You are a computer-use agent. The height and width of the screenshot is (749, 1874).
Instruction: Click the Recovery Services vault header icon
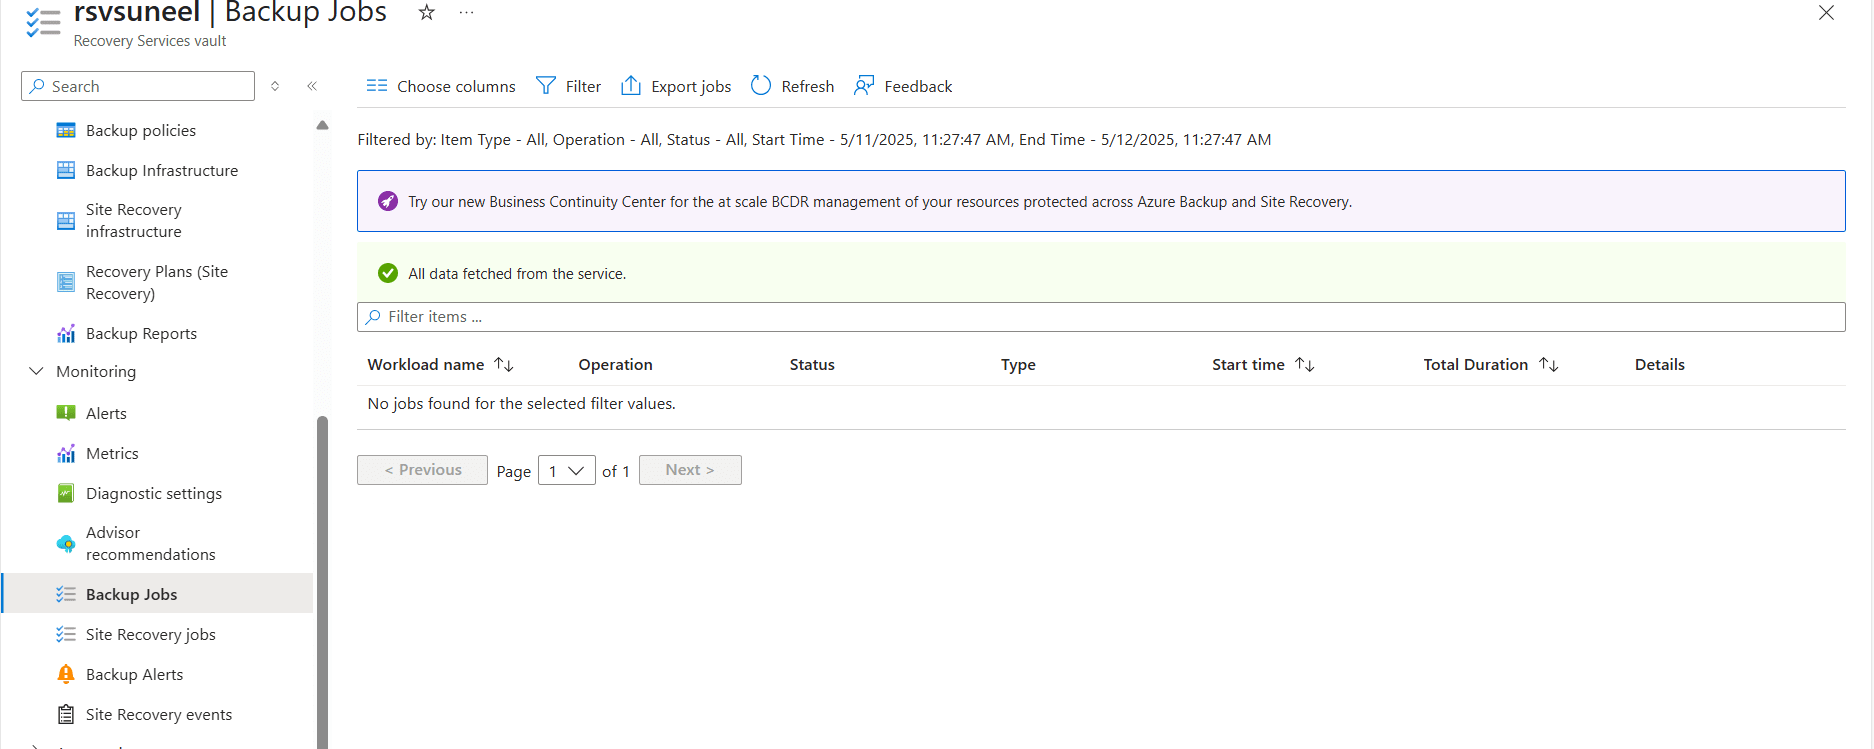(43, 22)
